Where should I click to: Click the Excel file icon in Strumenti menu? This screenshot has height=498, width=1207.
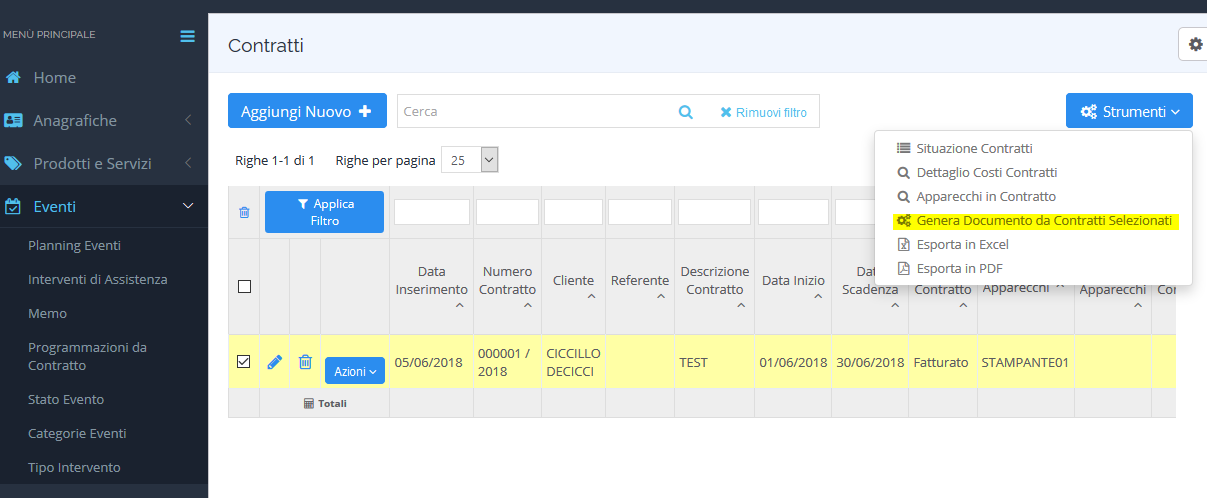point(903,245)
